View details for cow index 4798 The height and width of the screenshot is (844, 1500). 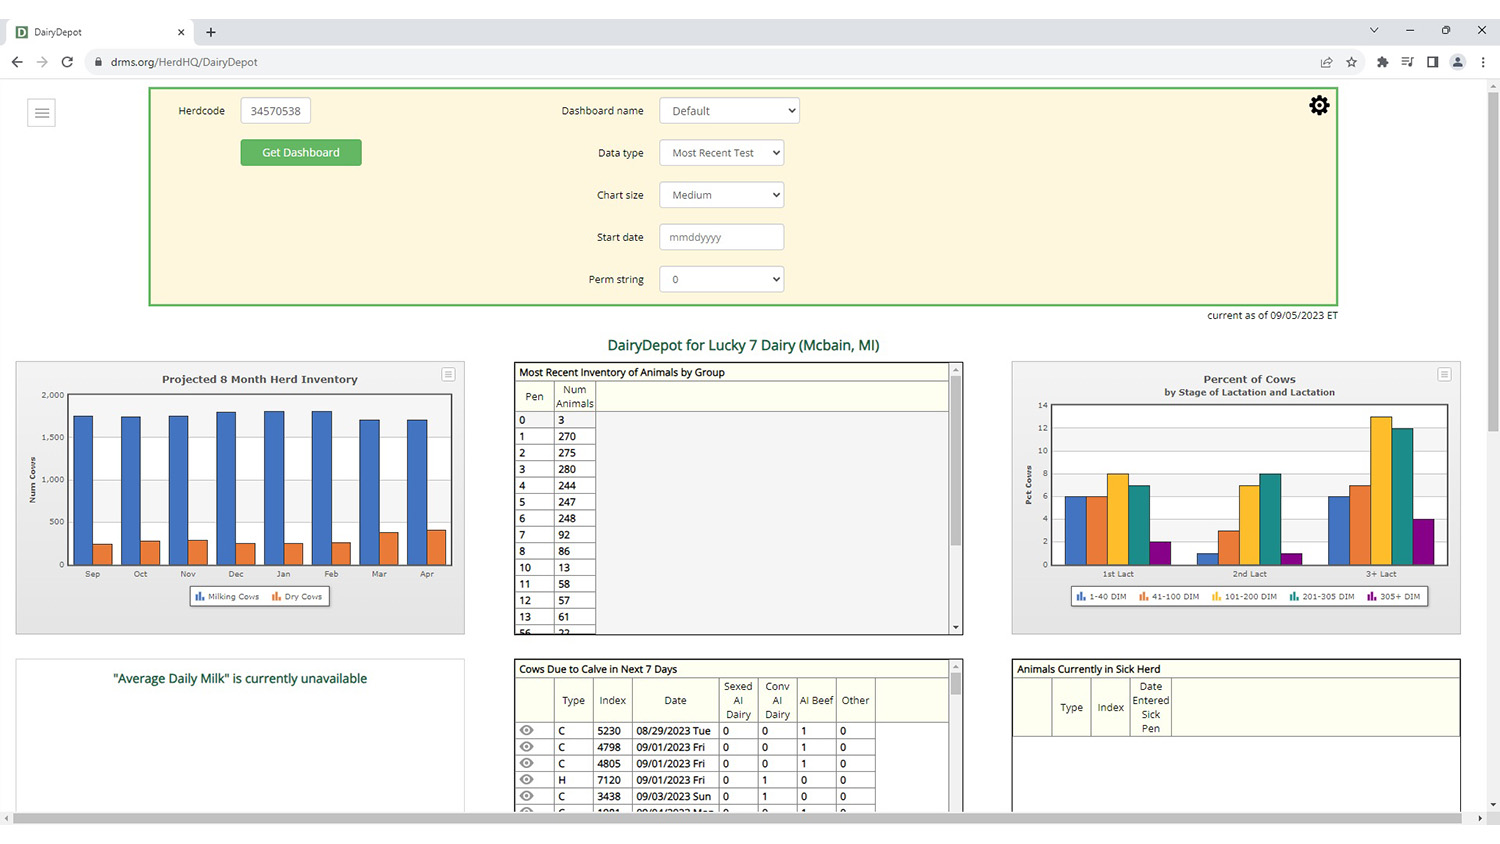click(527, 747)
